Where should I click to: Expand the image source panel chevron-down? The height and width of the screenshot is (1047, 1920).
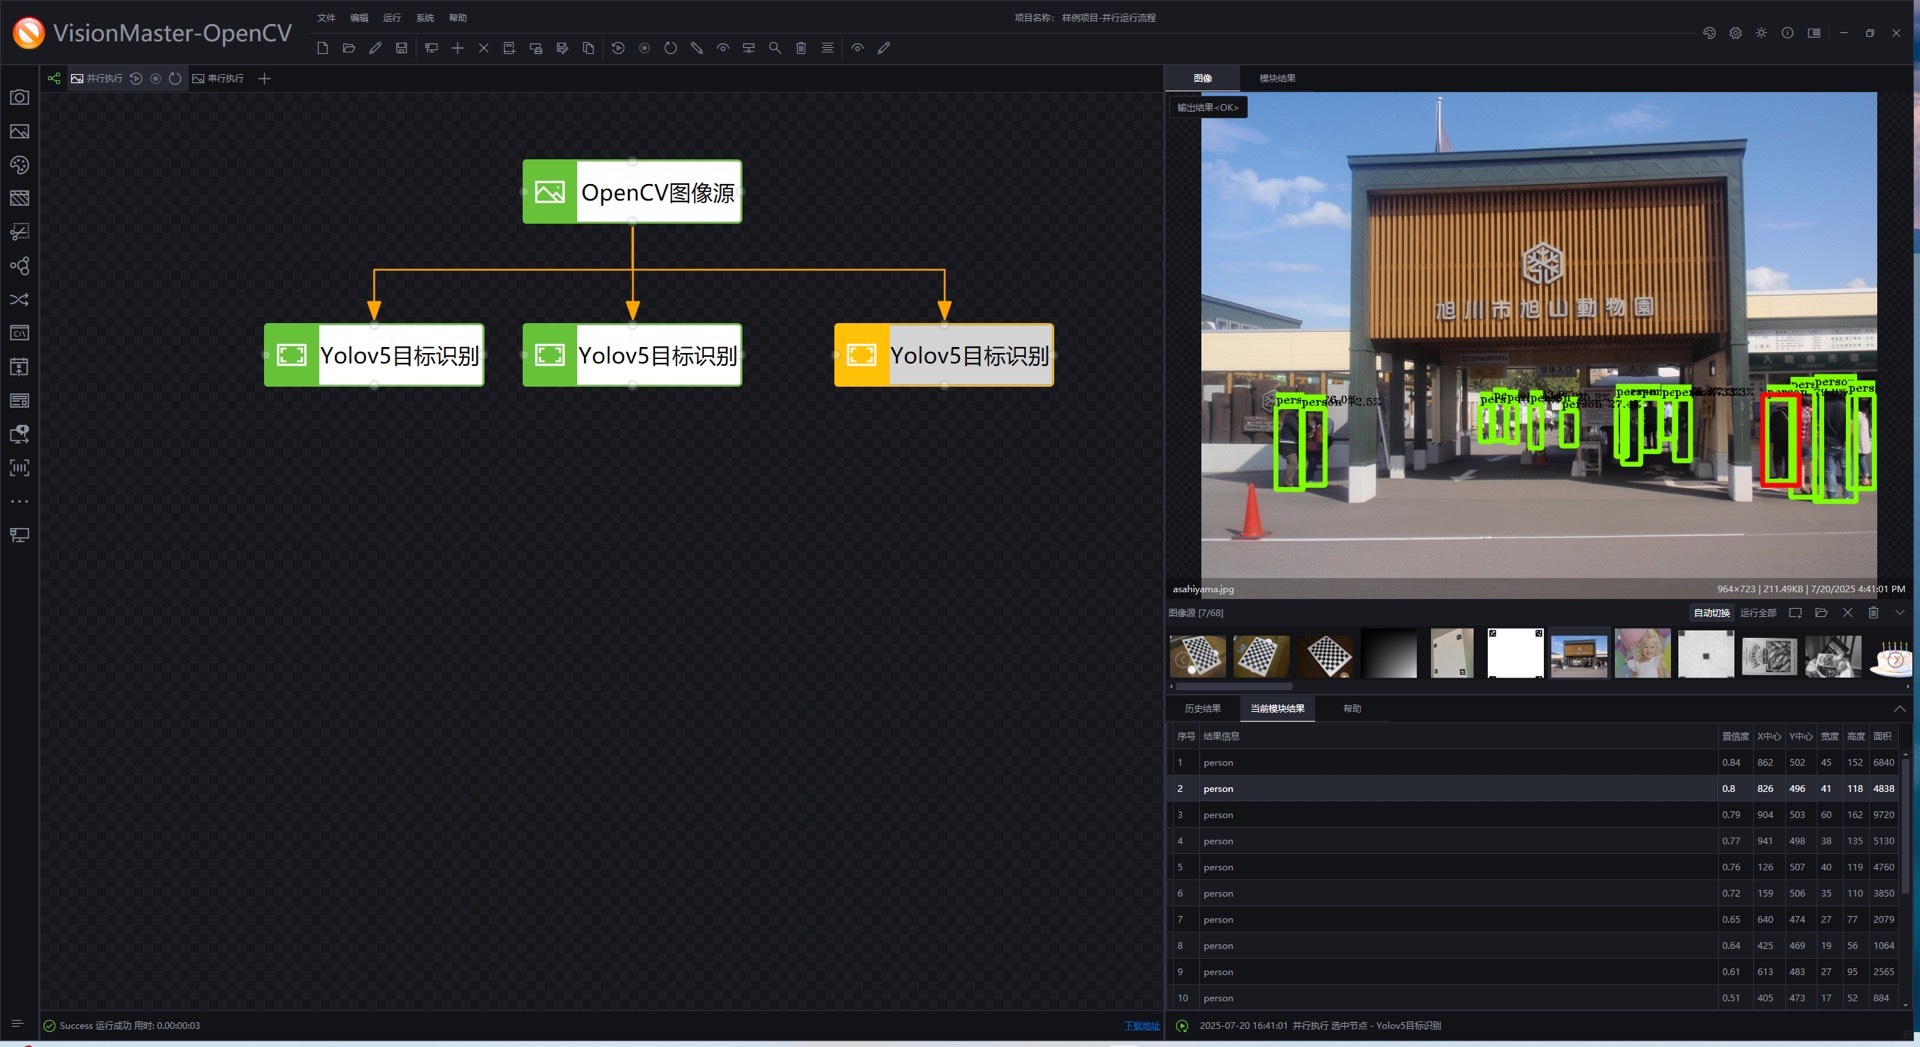(1899, 613)
